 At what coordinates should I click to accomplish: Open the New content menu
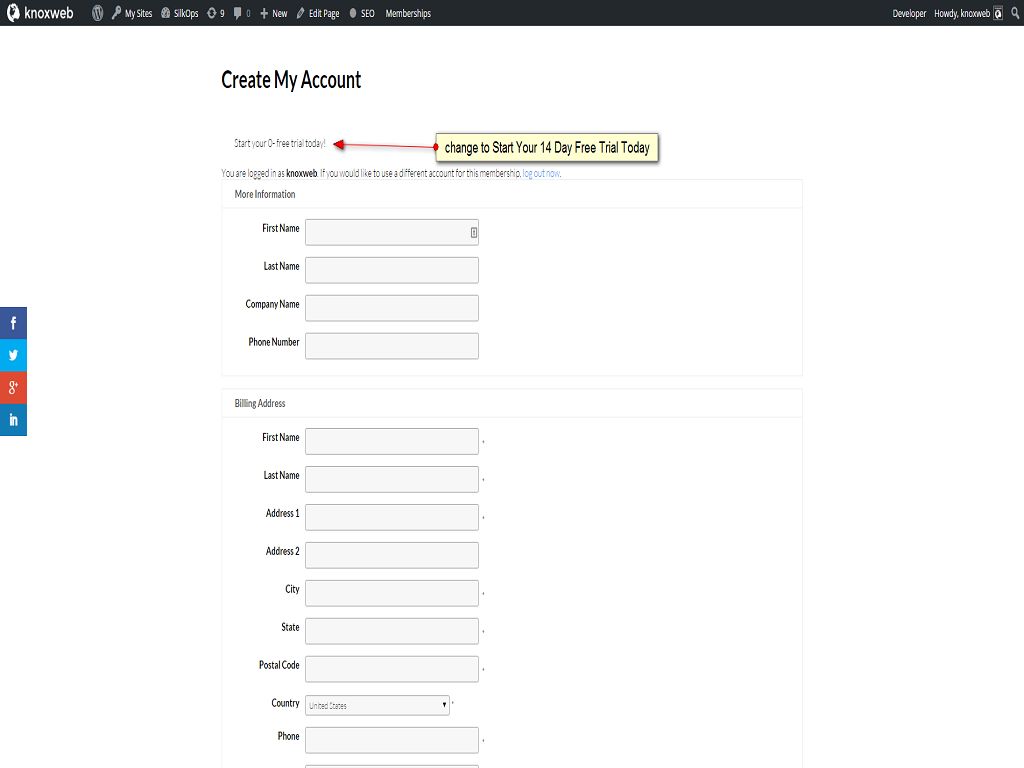point(273,13)
